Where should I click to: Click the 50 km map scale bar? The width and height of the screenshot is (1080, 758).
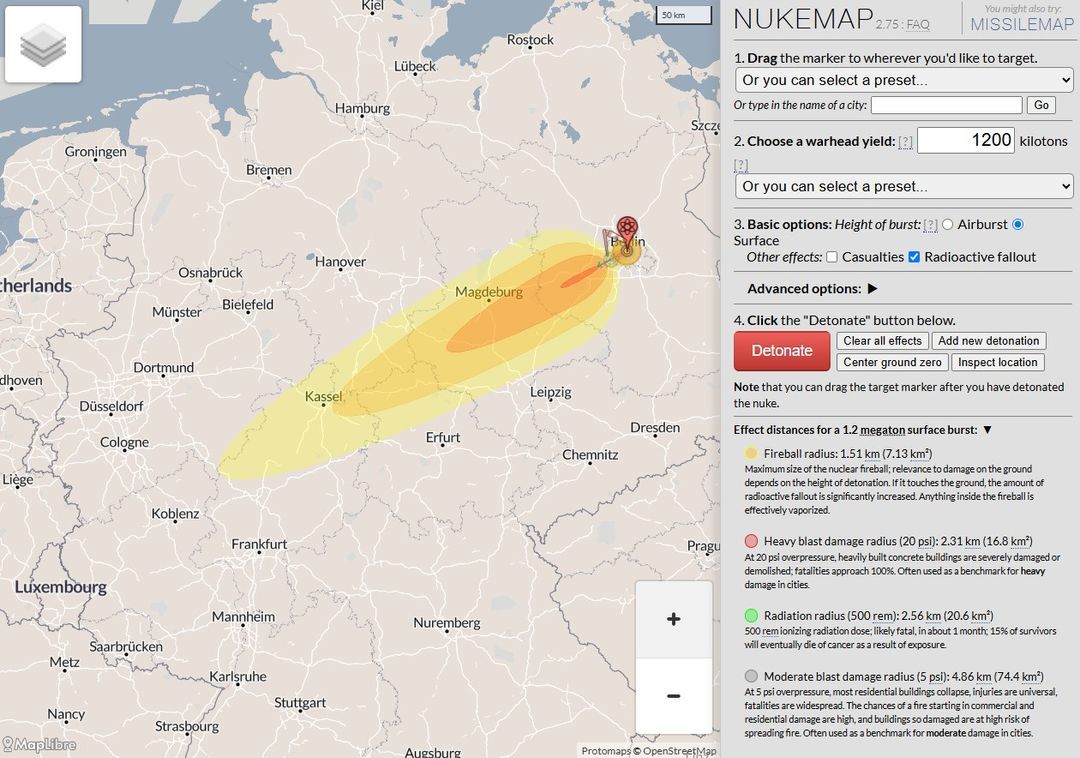[683, 15]
